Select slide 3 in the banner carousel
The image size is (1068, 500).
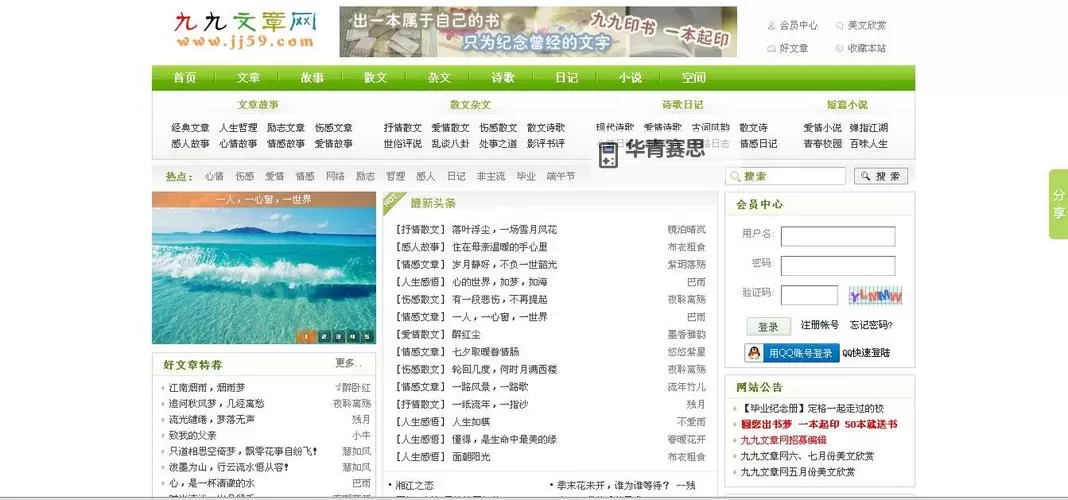pos(337,337)
